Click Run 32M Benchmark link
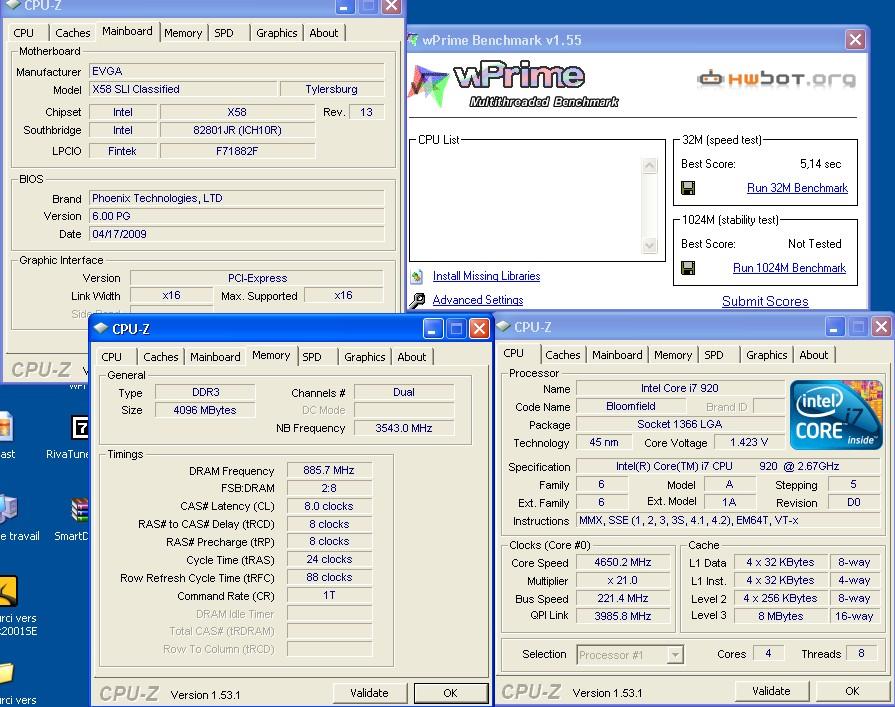The height and width of the screenshot is (707, 895). (x=797, y=188)
